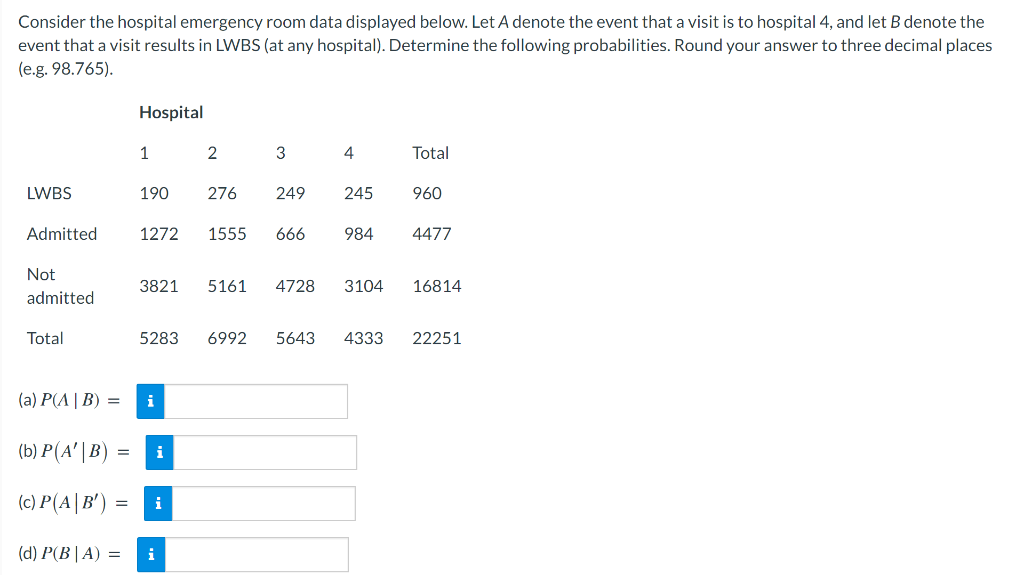Click the Admitted total value 4477
This screenshot has height=575, width=1024.
click(x=432, y=234)
